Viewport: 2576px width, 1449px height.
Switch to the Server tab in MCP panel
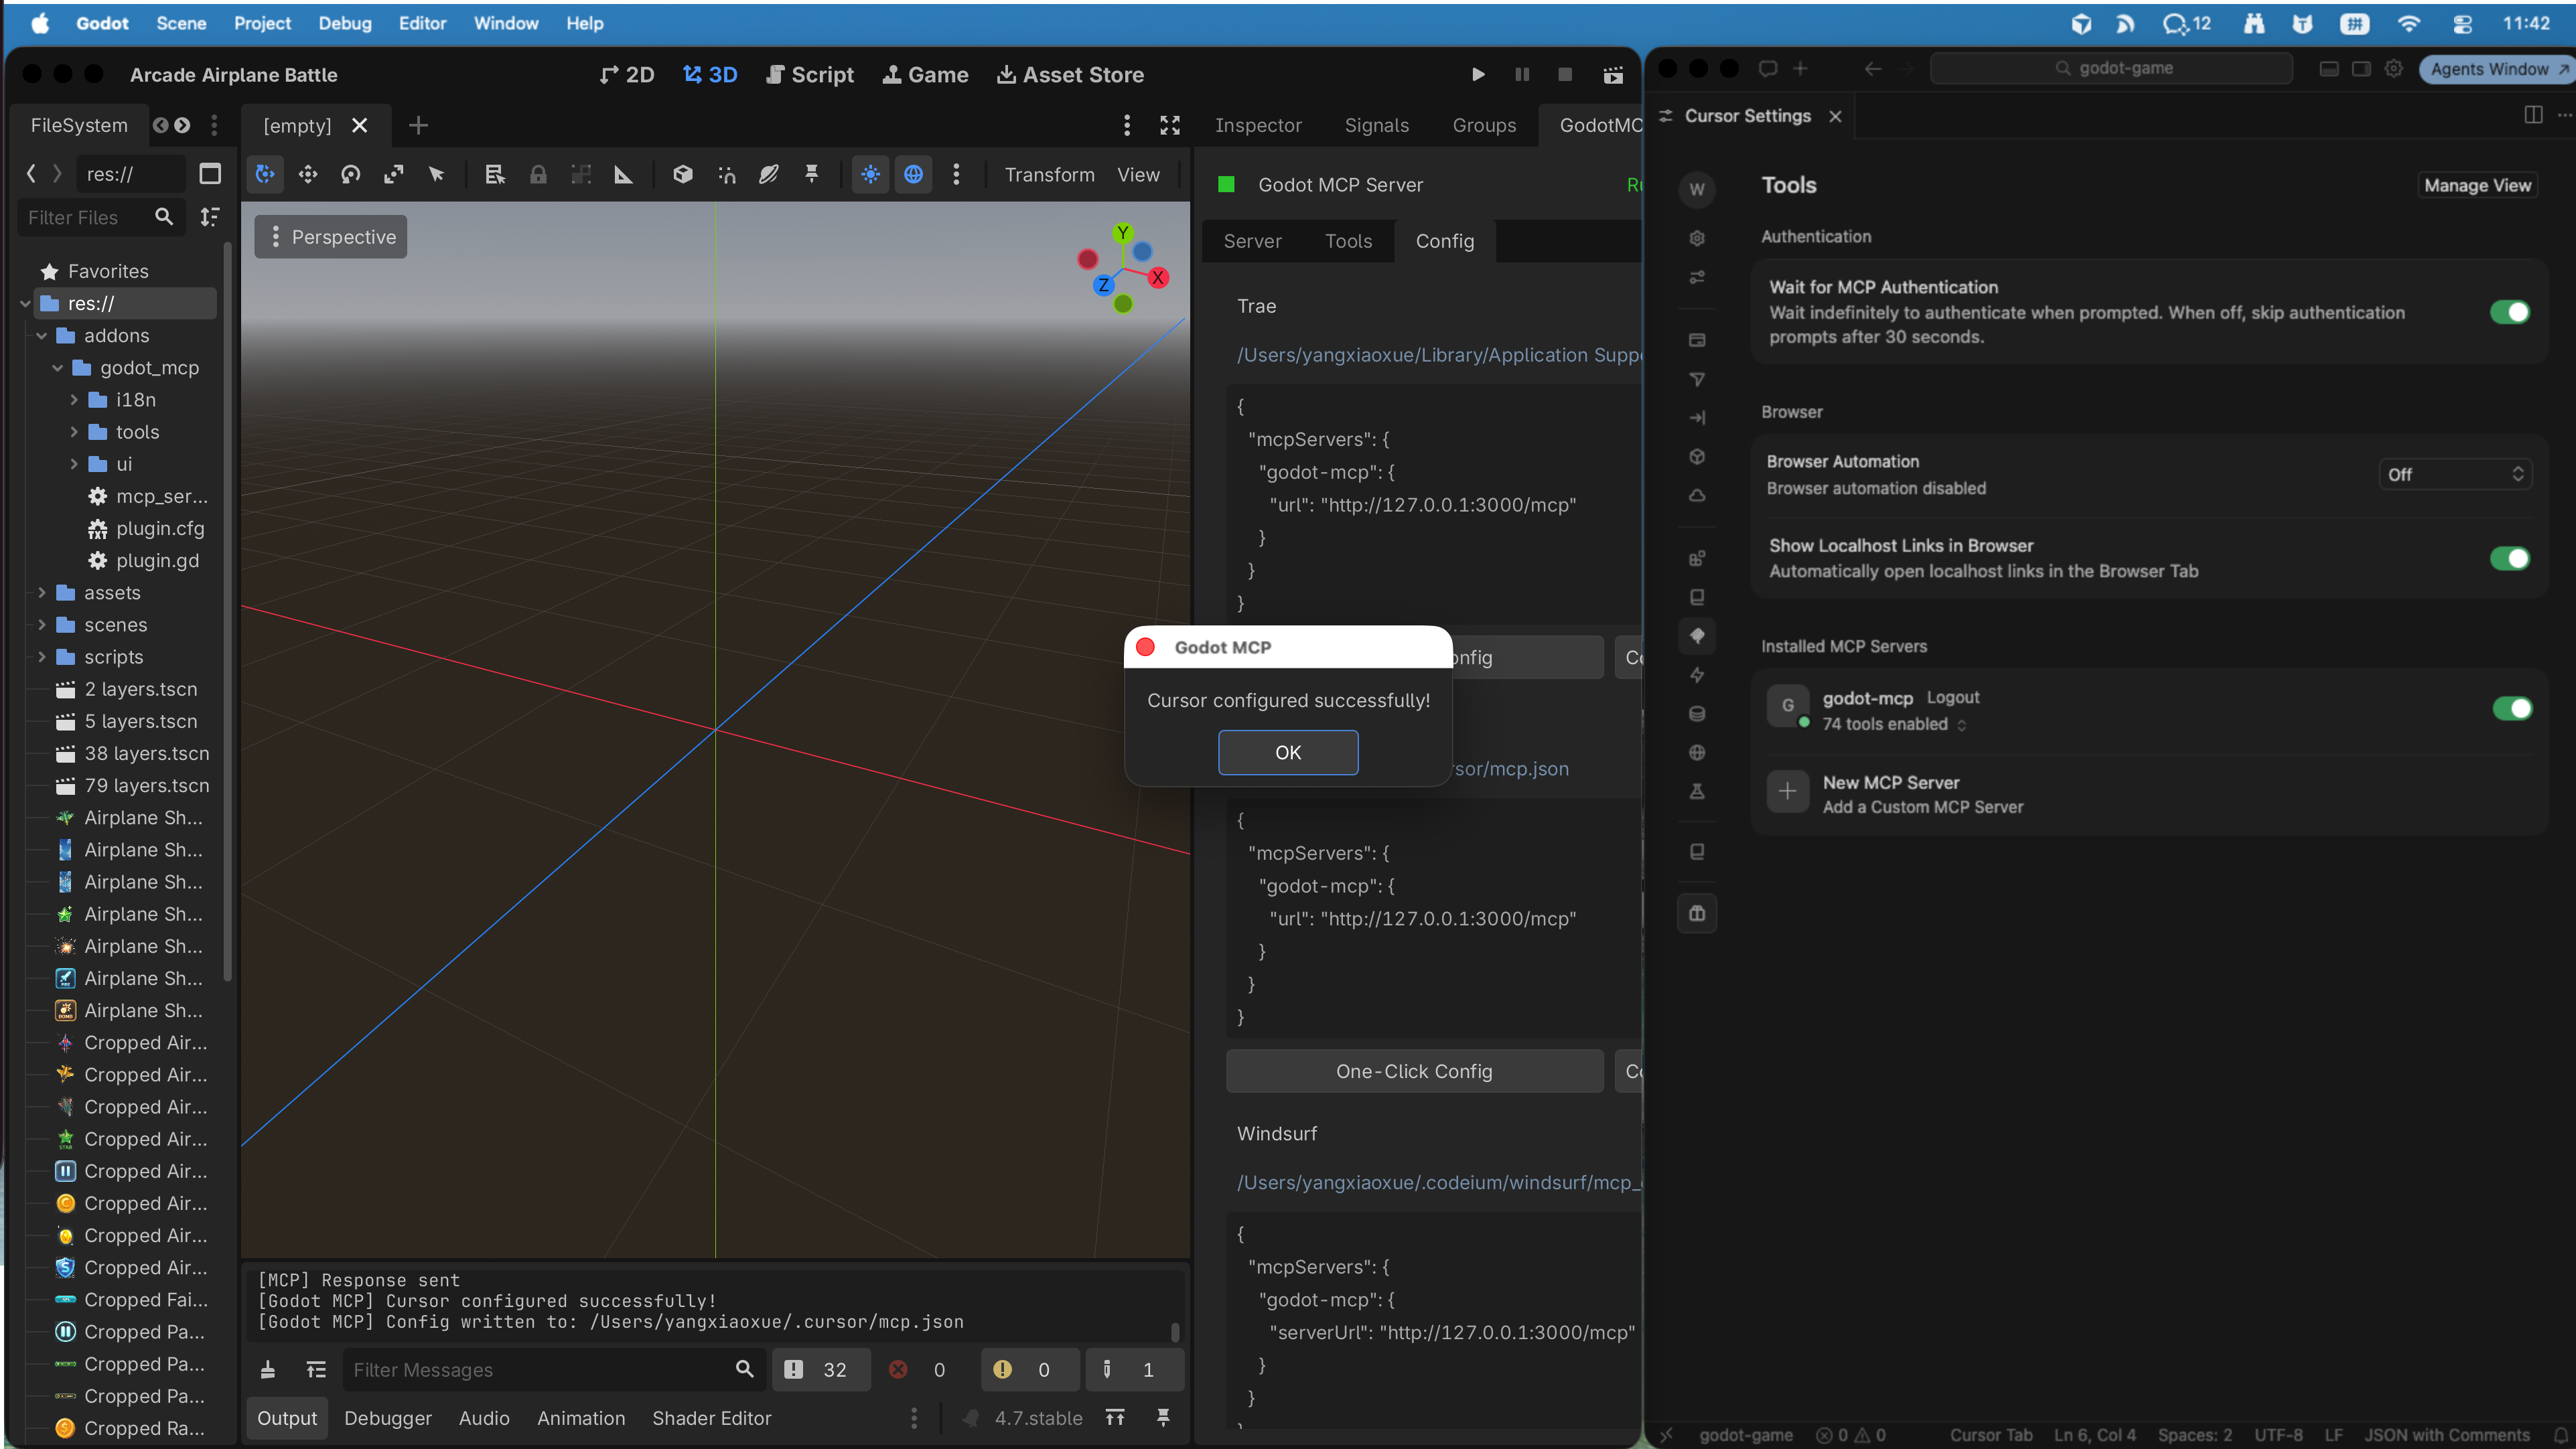1252,241
